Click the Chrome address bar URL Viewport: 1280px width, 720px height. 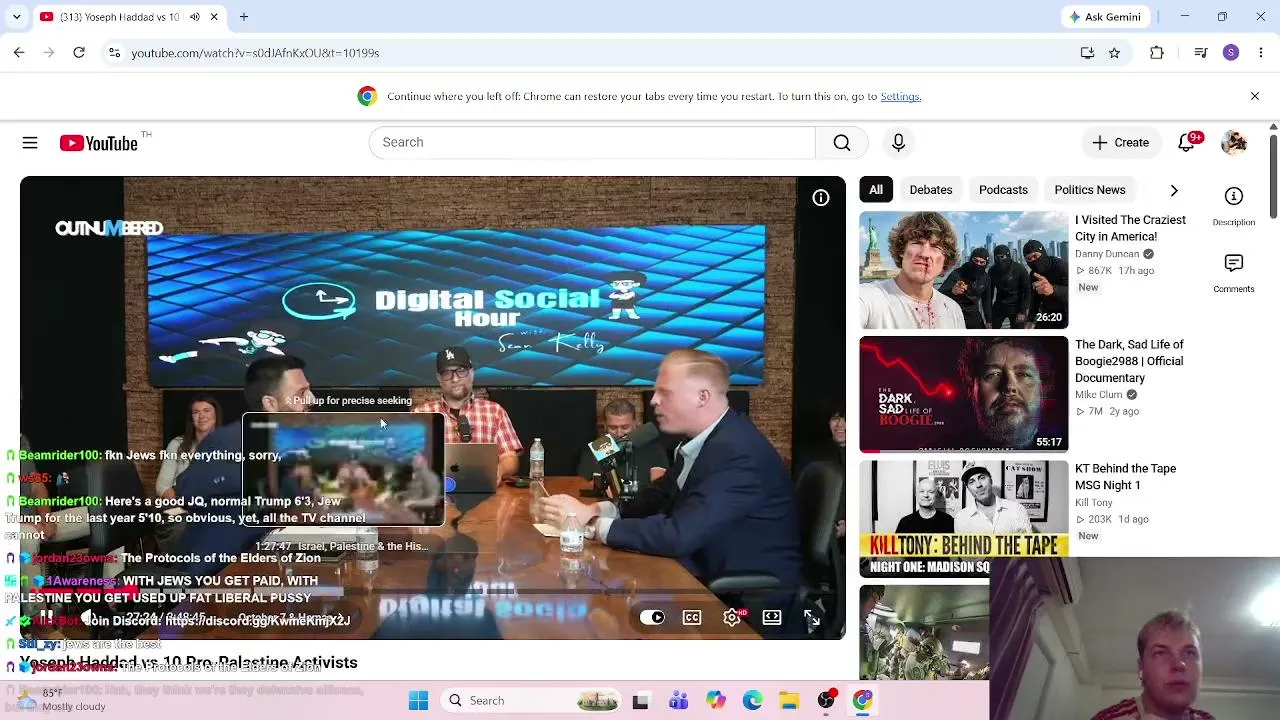pyautogui.click(x=255, y=53)
